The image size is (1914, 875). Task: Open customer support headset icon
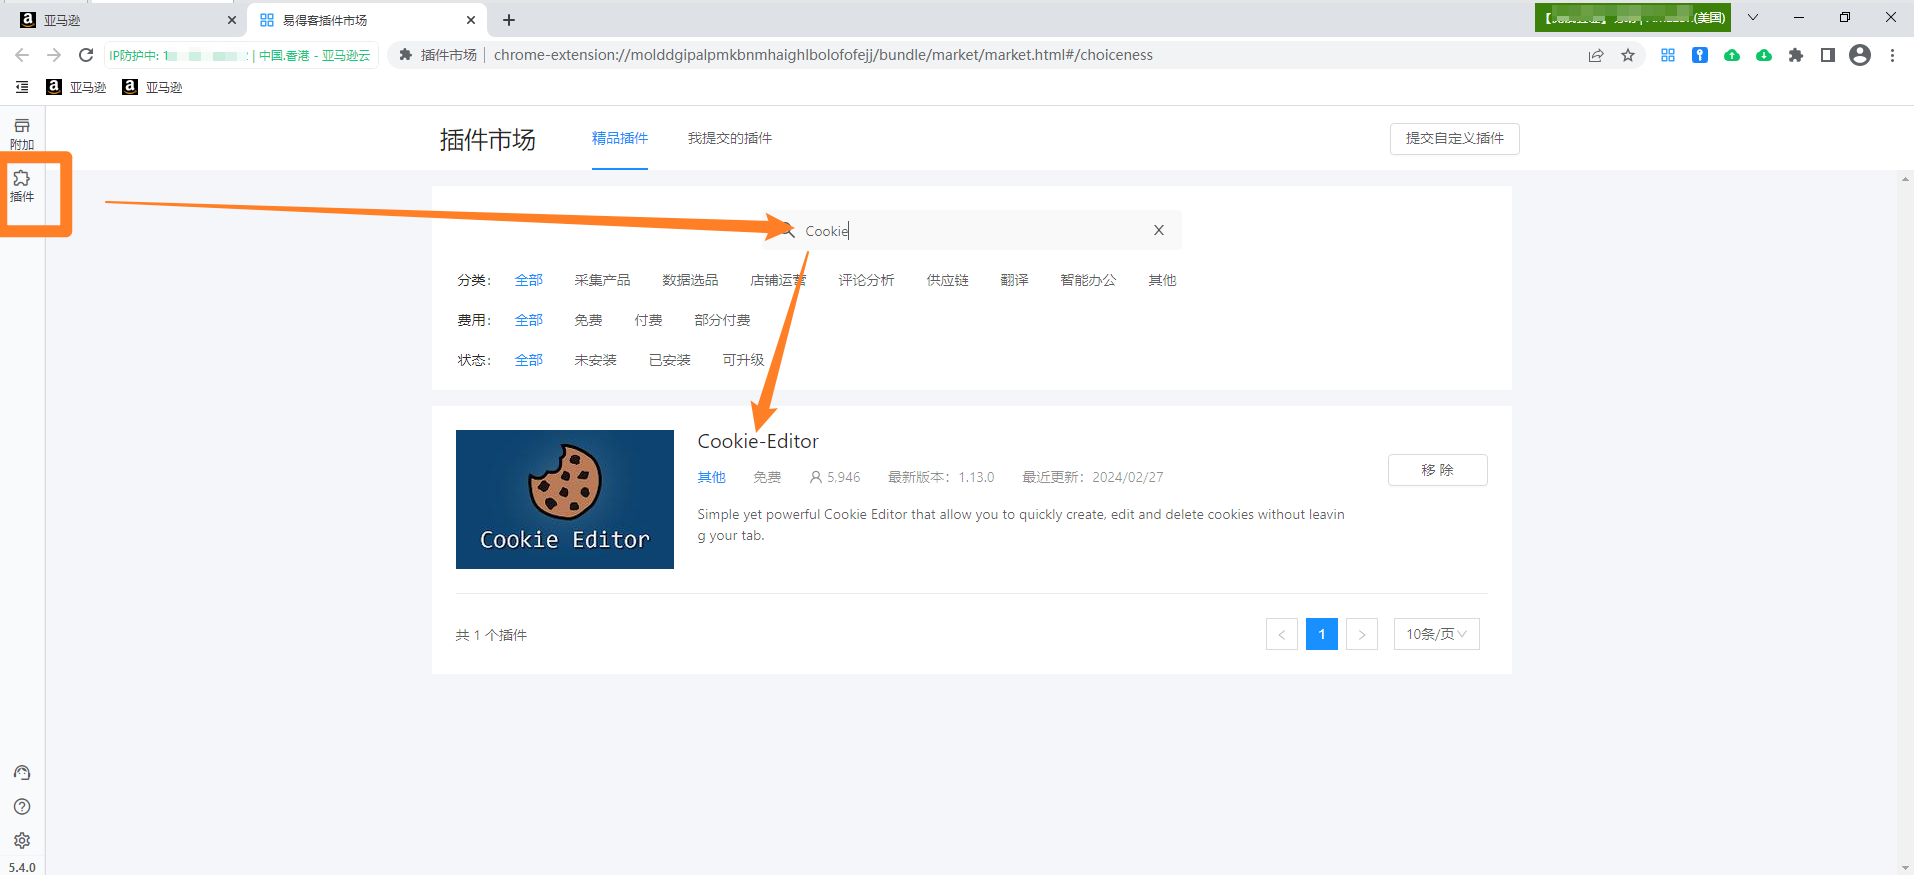click(x=22, y=773)
